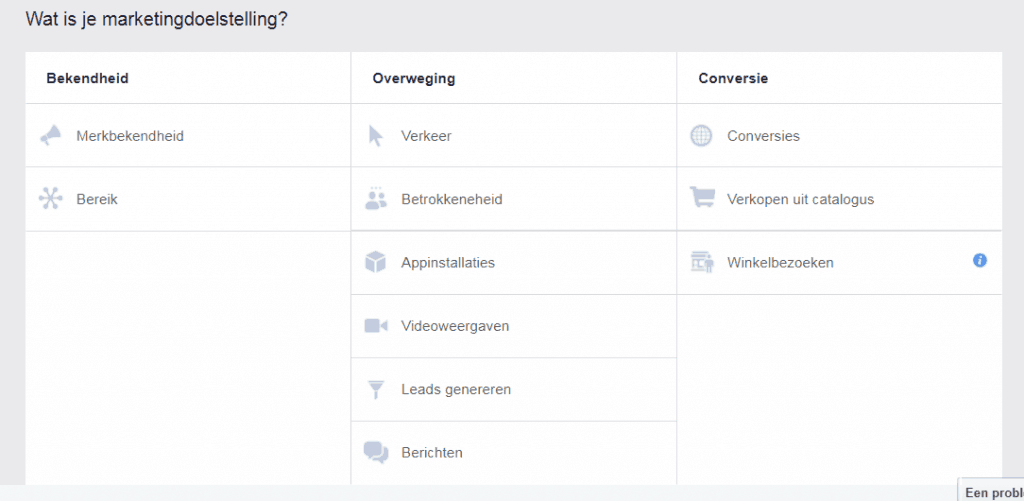The width and height of the screenshot is (1024, 501).
Task: Click the Verkopen uit catalogus cart icon
Action: (x=702, y=198)
